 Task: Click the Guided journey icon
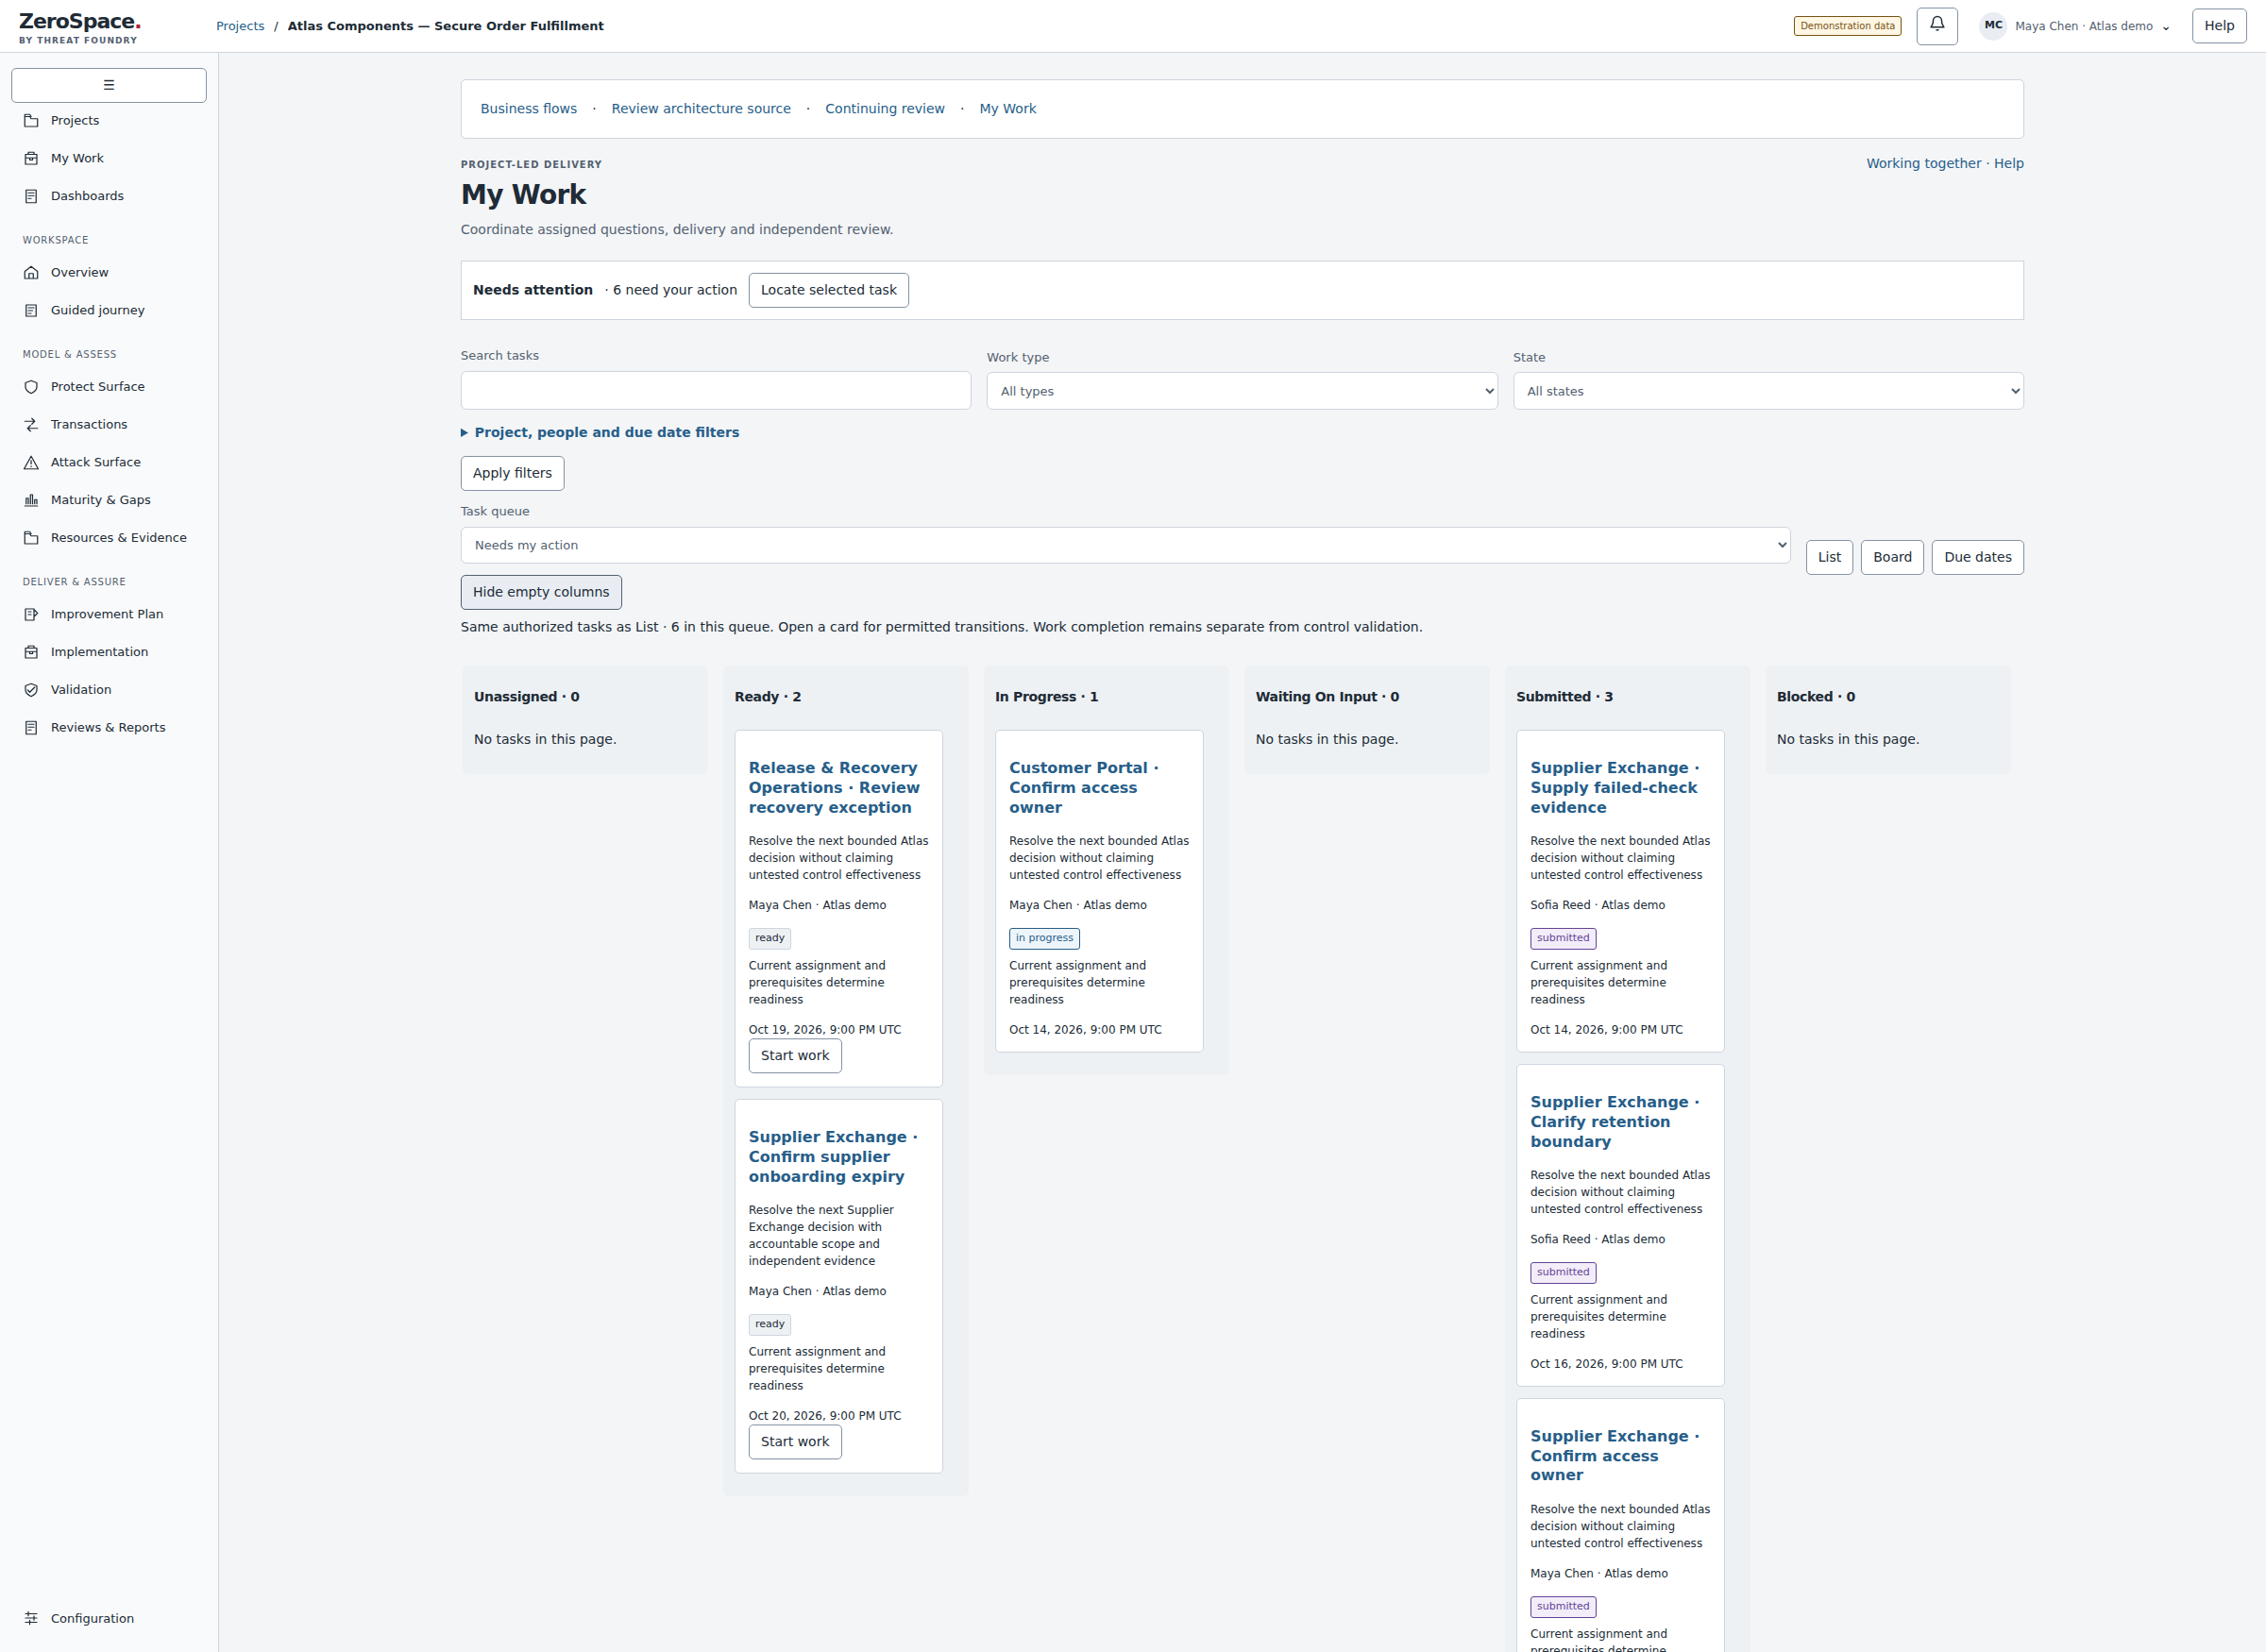pos(31,310)
